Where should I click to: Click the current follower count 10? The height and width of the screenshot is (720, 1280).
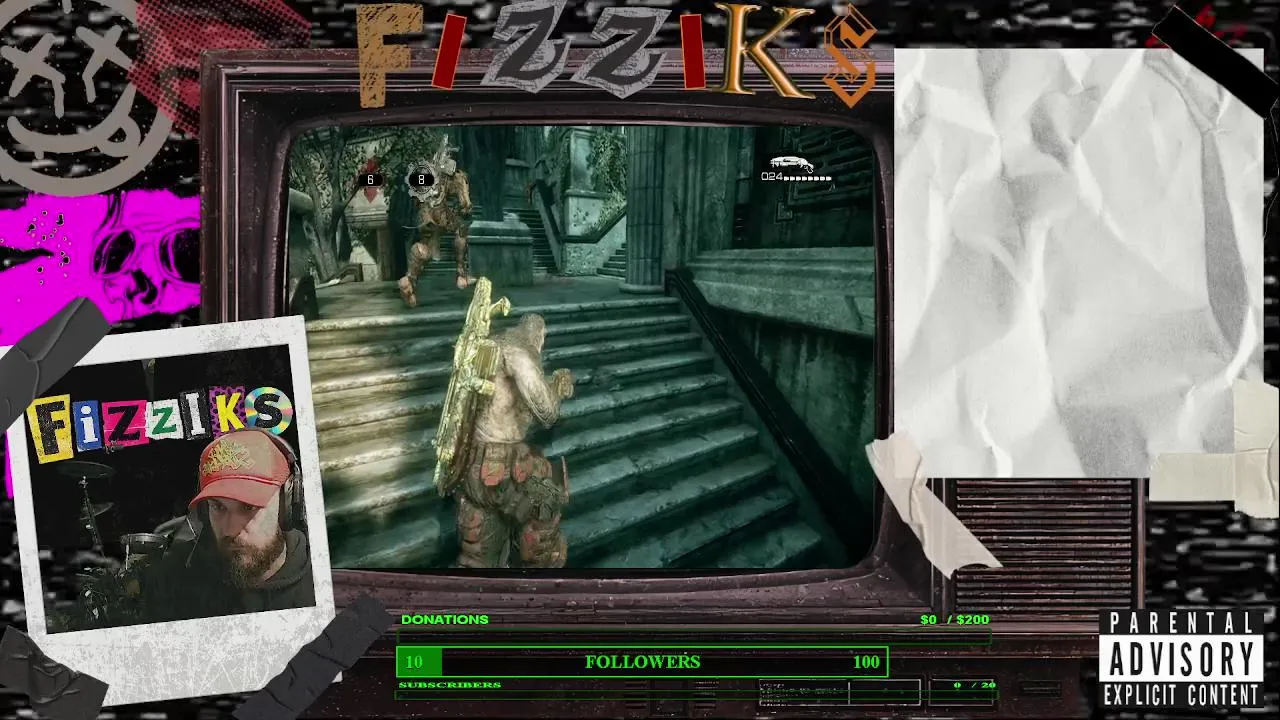414,662
